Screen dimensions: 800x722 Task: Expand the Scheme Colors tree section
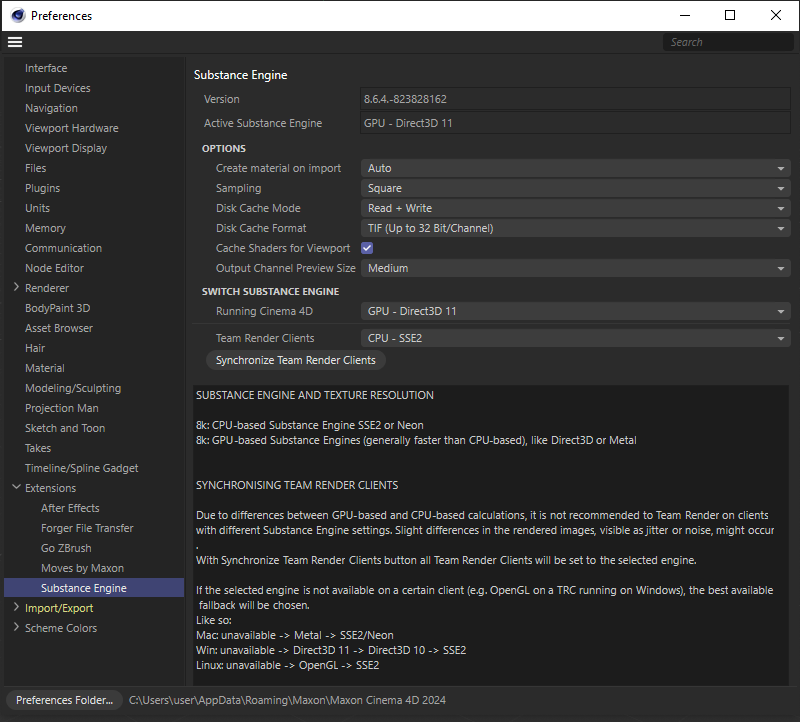coord(16,628)
